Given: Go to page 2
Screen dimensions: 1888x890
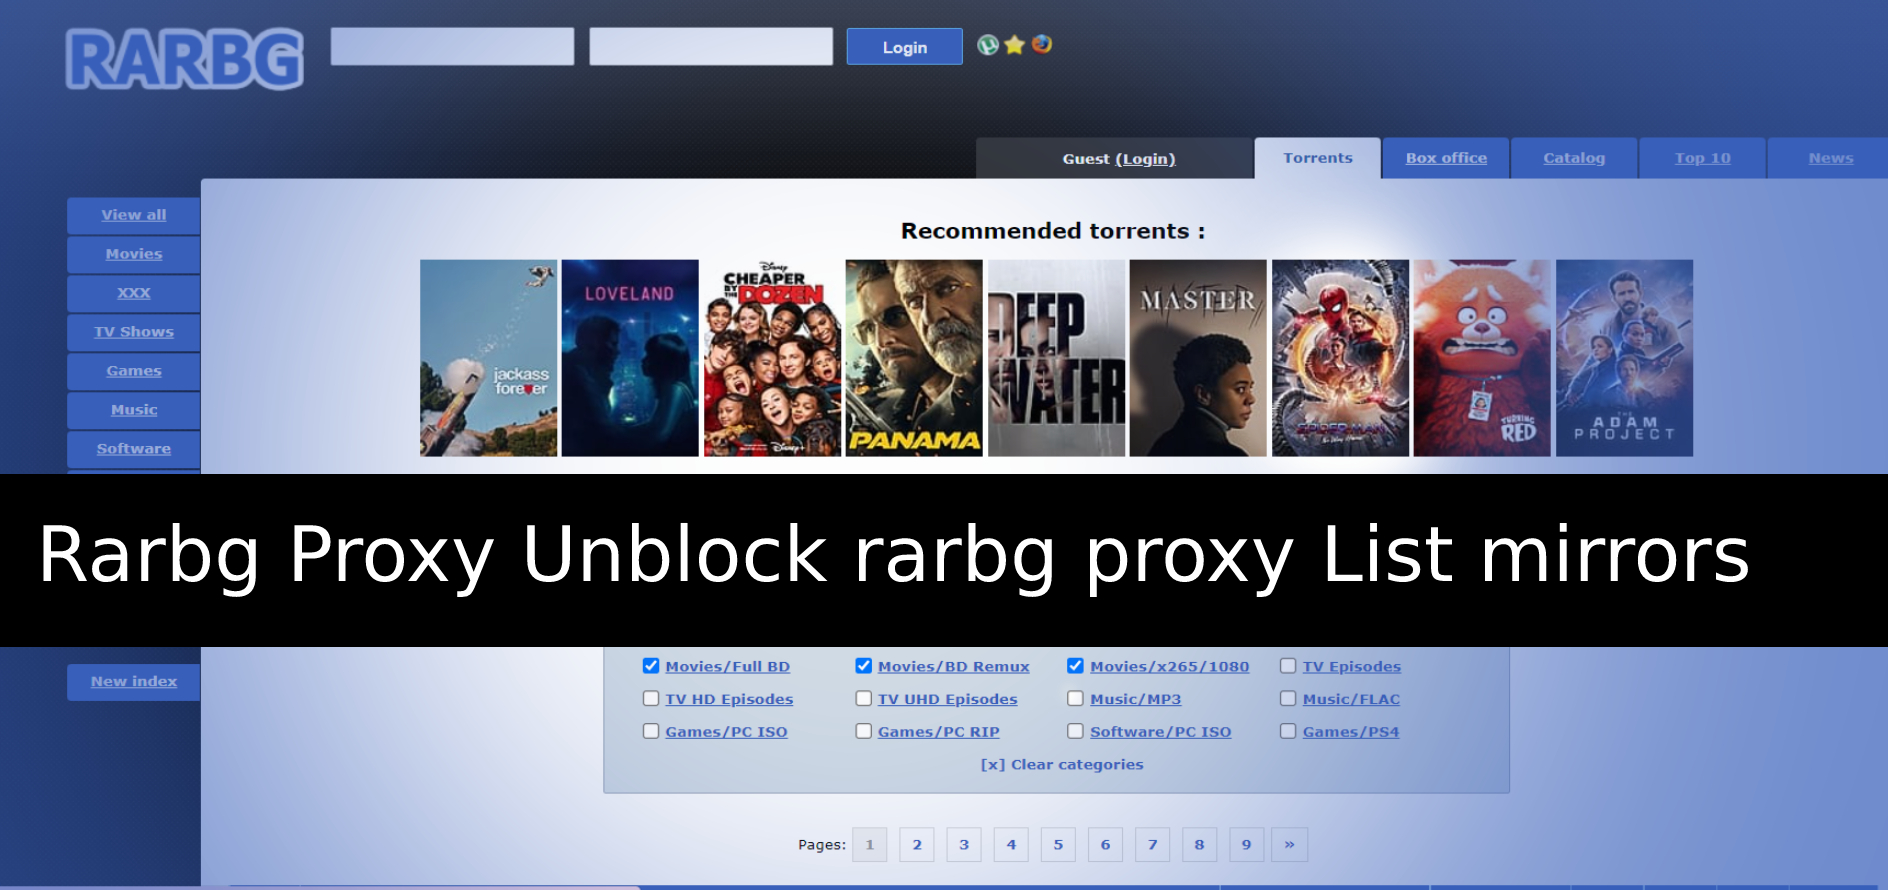Looking at the screenshot, I should [x=917, y=845].
